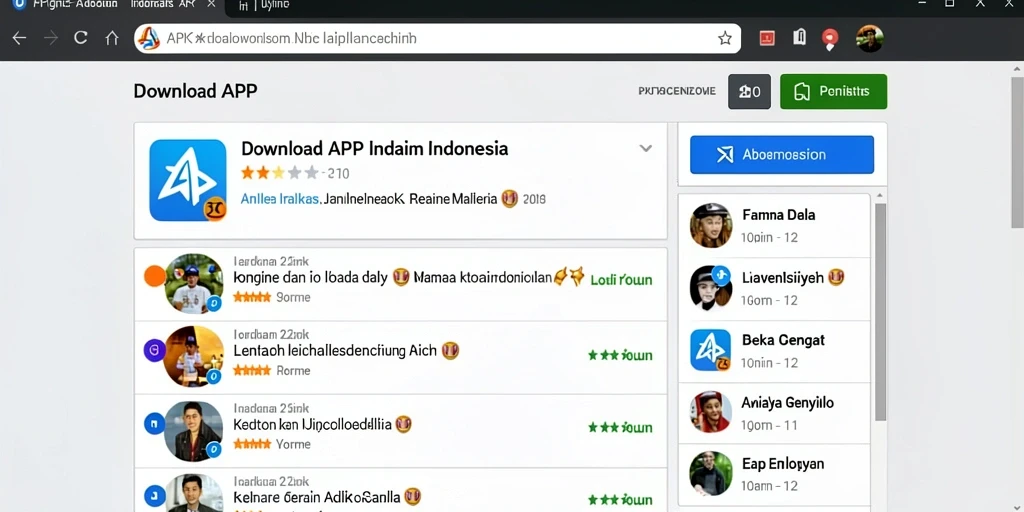Click the PKRACENIZOME label
This screenshot has width=1024, height=512.
coord(677,91)
